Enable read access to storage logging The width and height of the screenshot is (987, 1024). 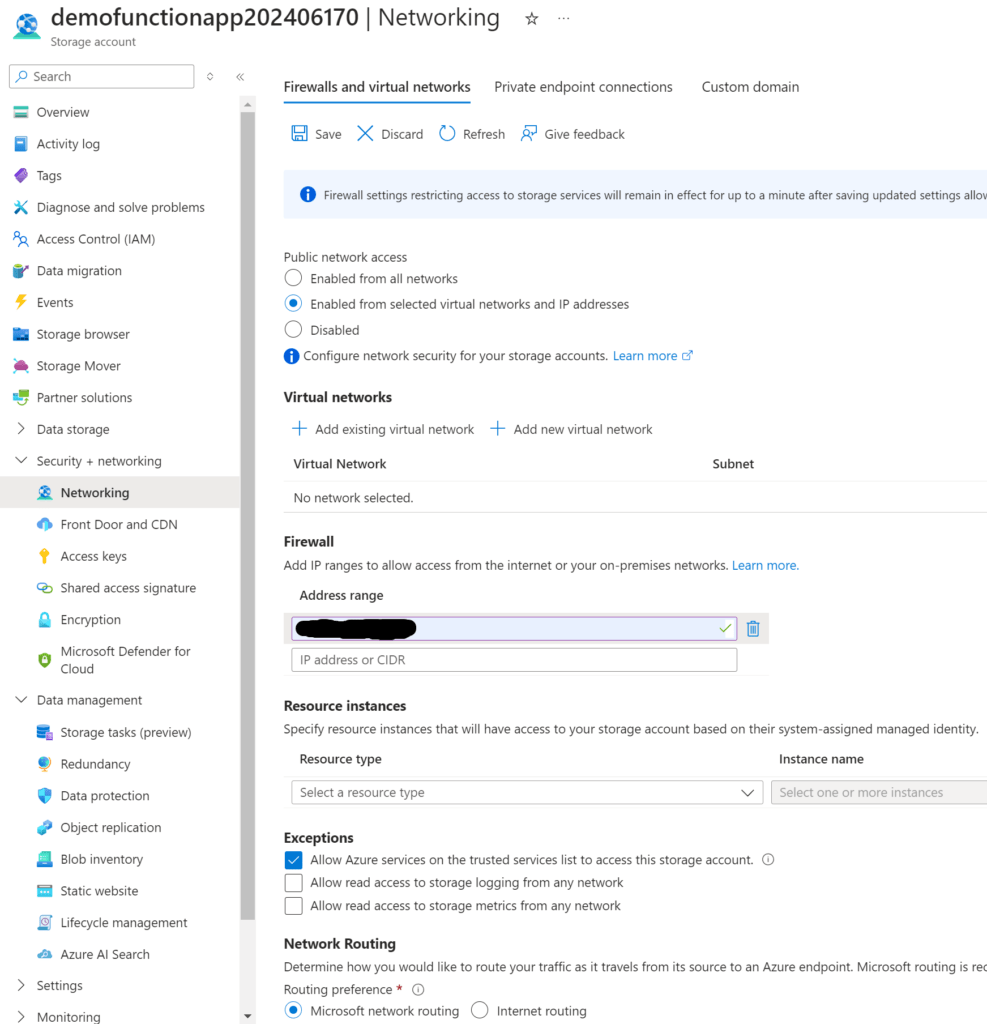(294, 882)
